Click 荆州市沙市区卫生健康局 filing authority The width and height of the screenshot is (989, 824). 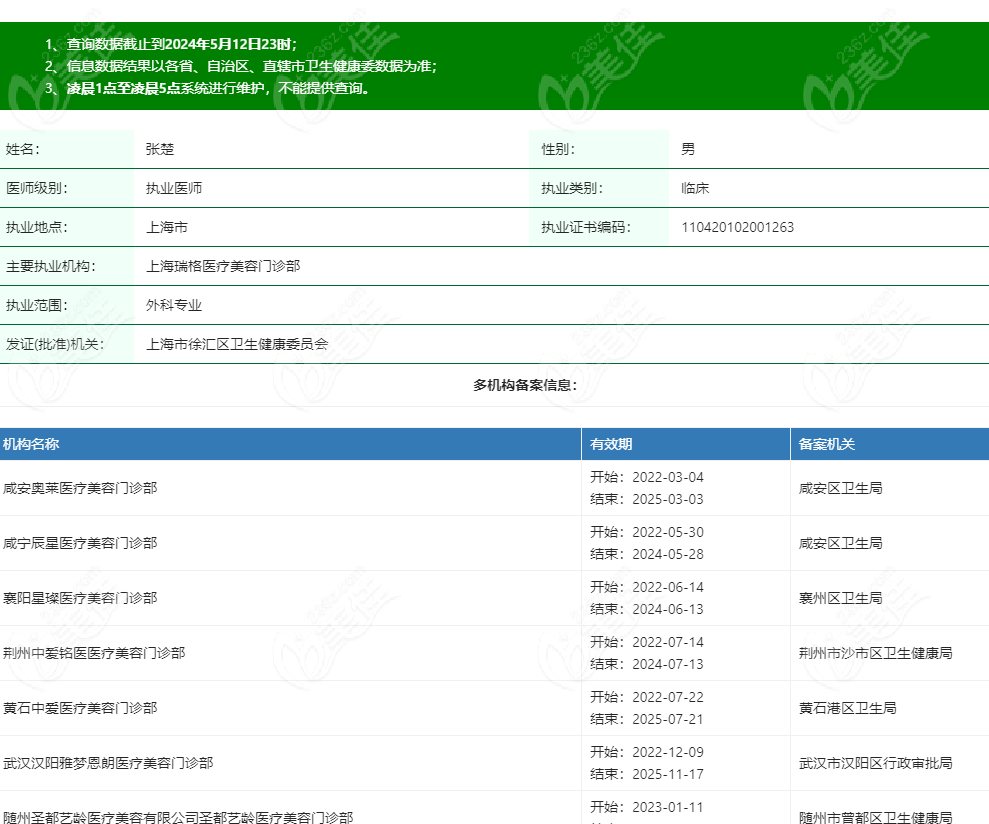[x=875, y=653]
